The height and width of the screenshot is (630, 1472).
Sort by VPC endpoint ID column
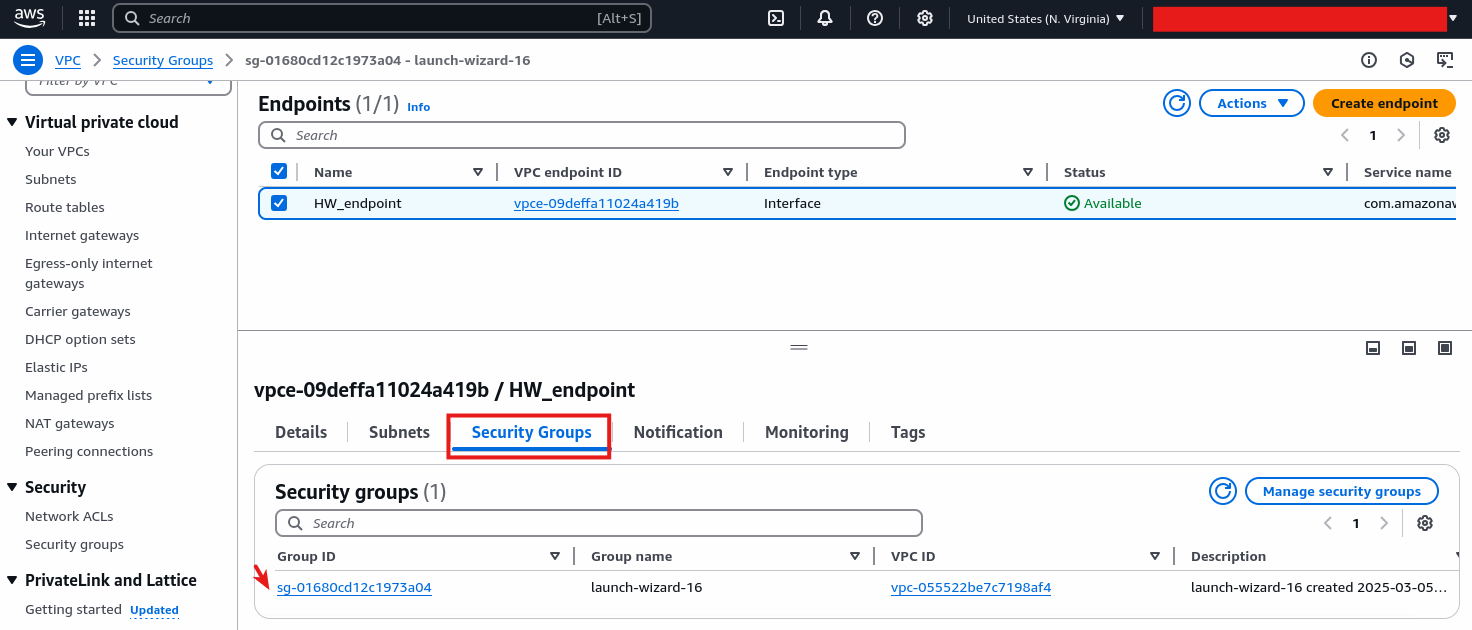(x=728, y=172)
